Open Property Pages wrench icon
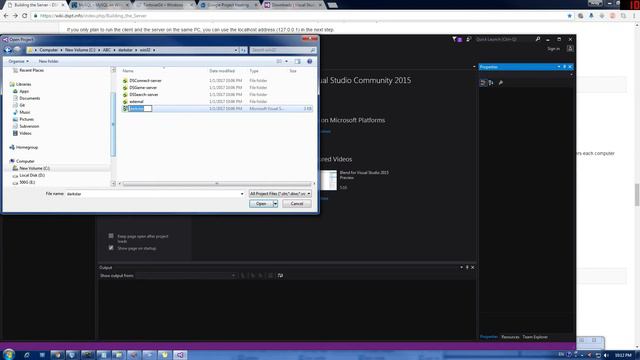The image size is (640, 360). 501,83
